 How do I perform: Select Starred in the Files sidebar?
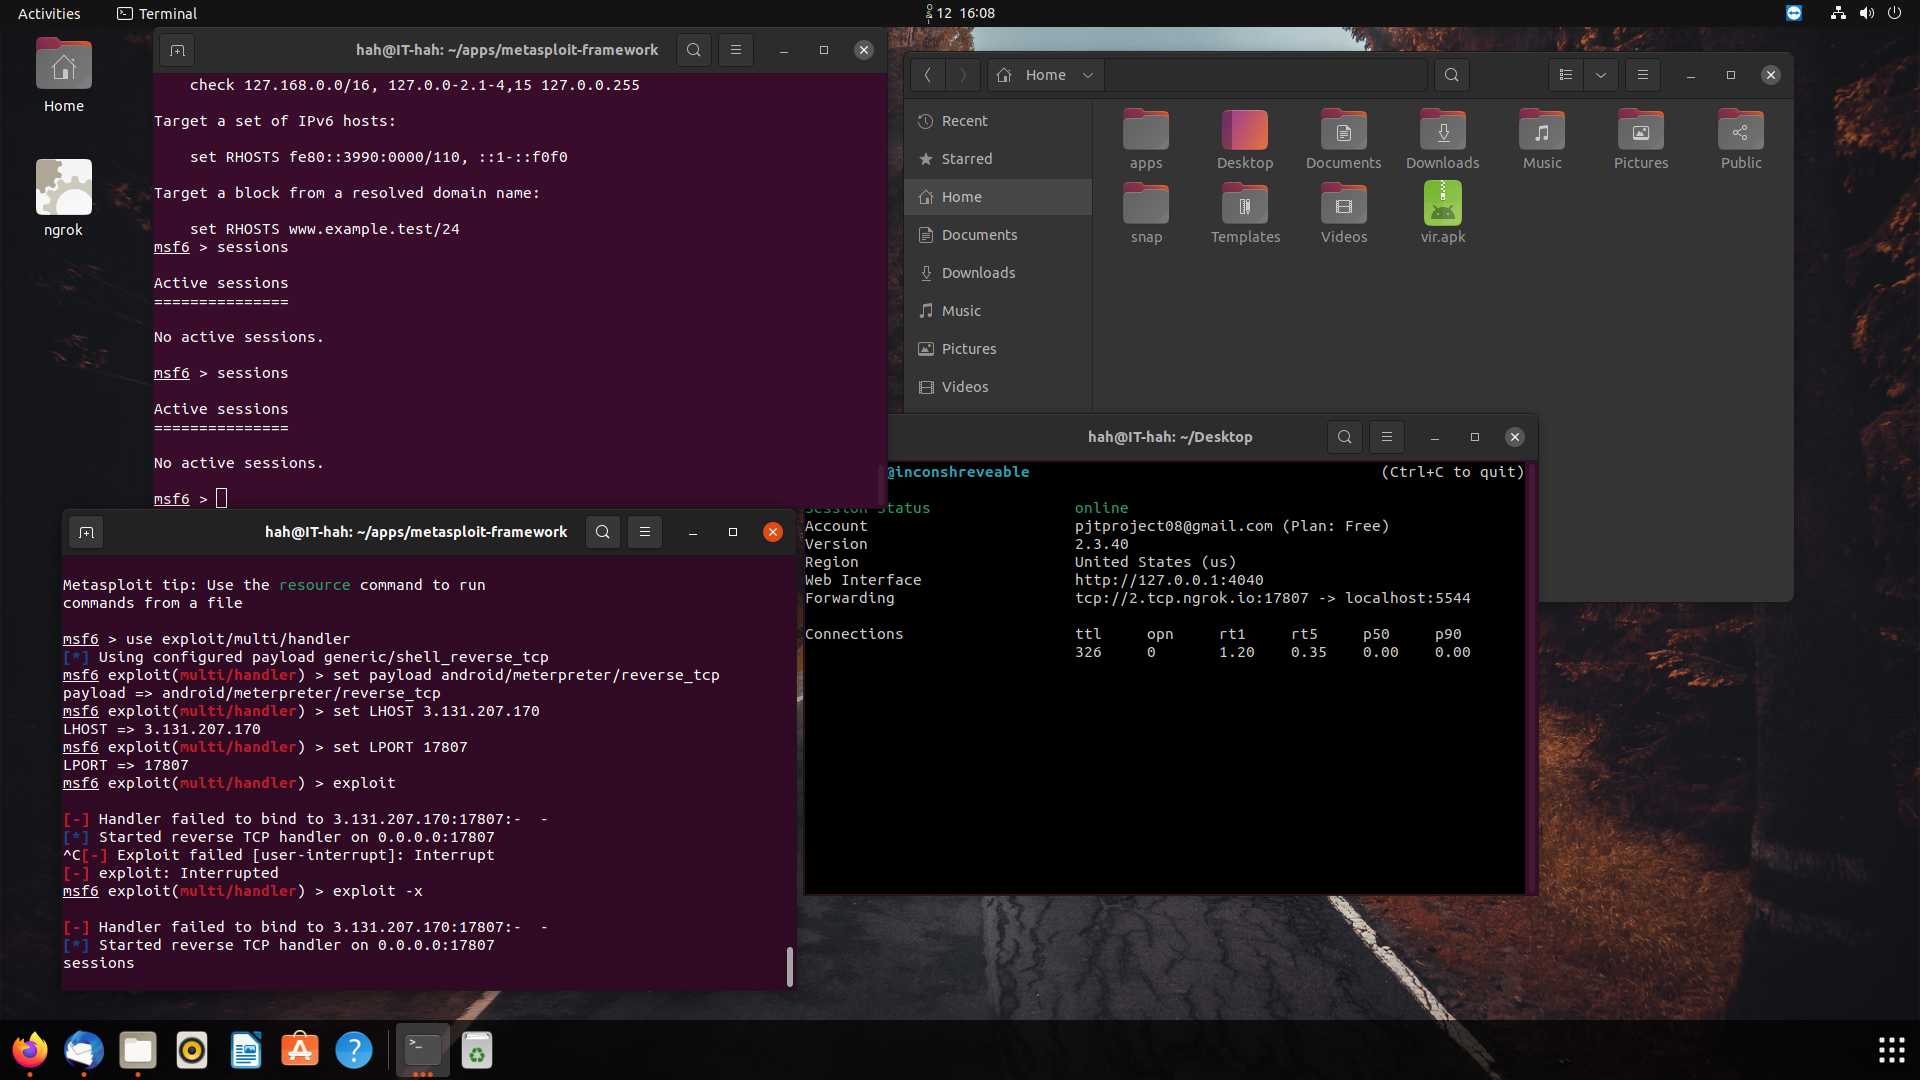pos(966,158)
